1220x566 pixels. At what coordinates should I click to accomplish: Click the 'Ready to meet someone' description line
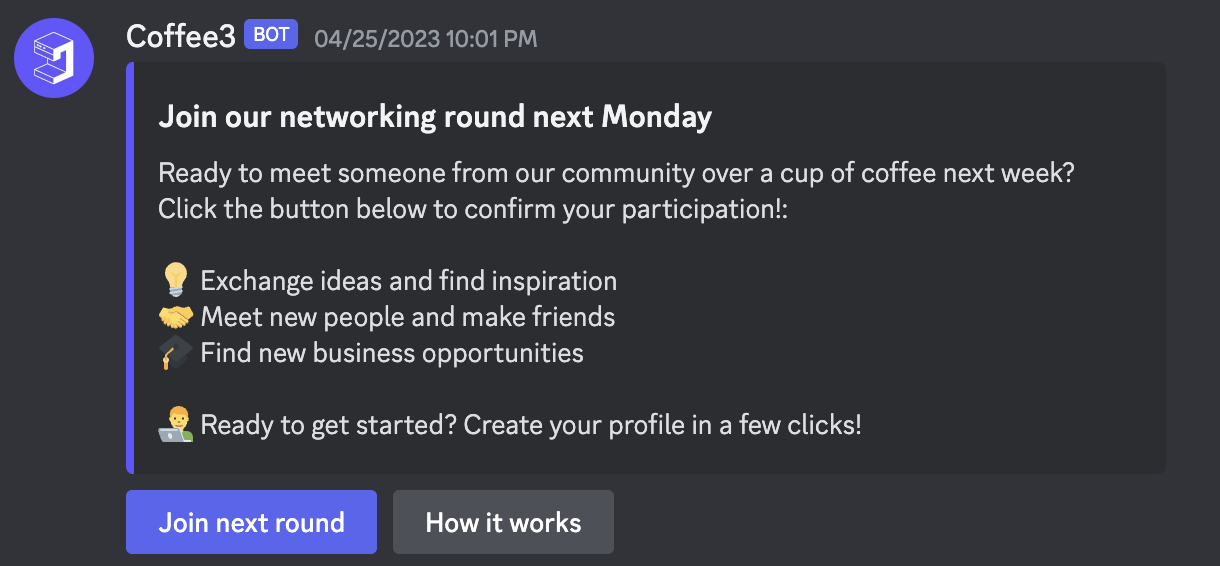[x=616, y=173]
